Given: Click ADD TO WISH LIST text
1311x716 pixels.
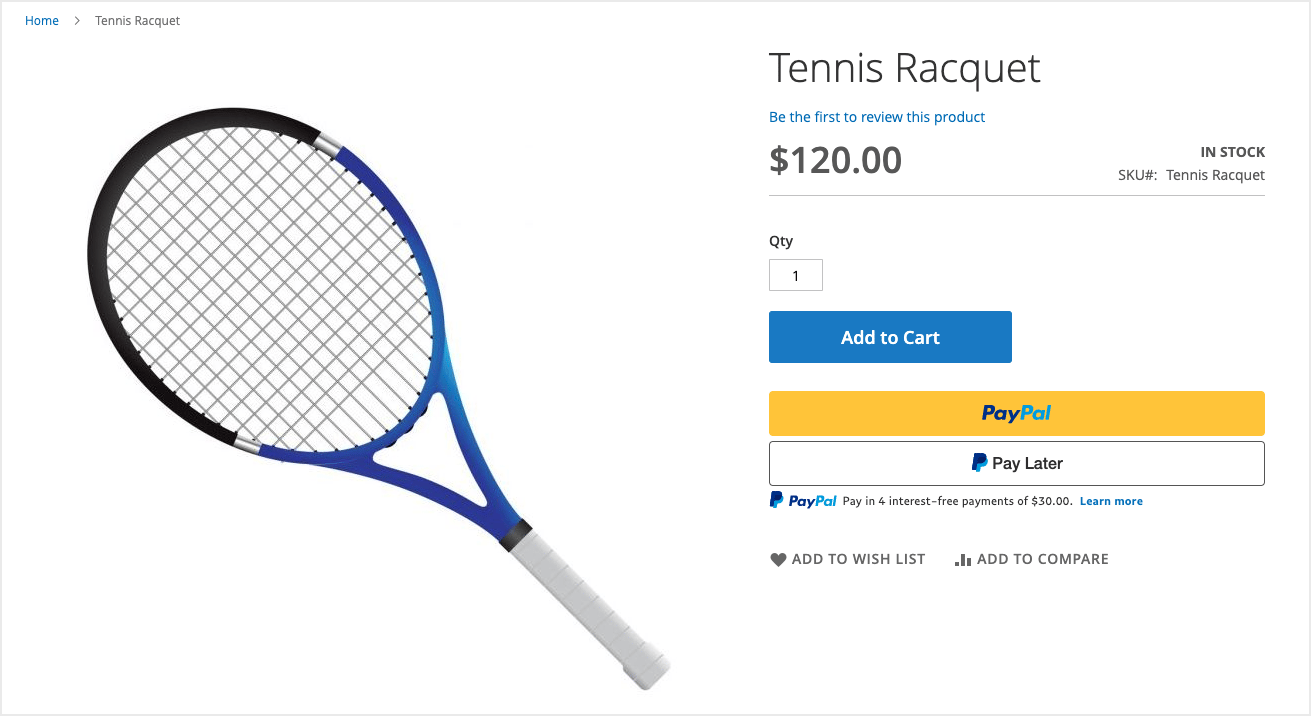Looking at the screenshot, I should [x=859, y=559].
